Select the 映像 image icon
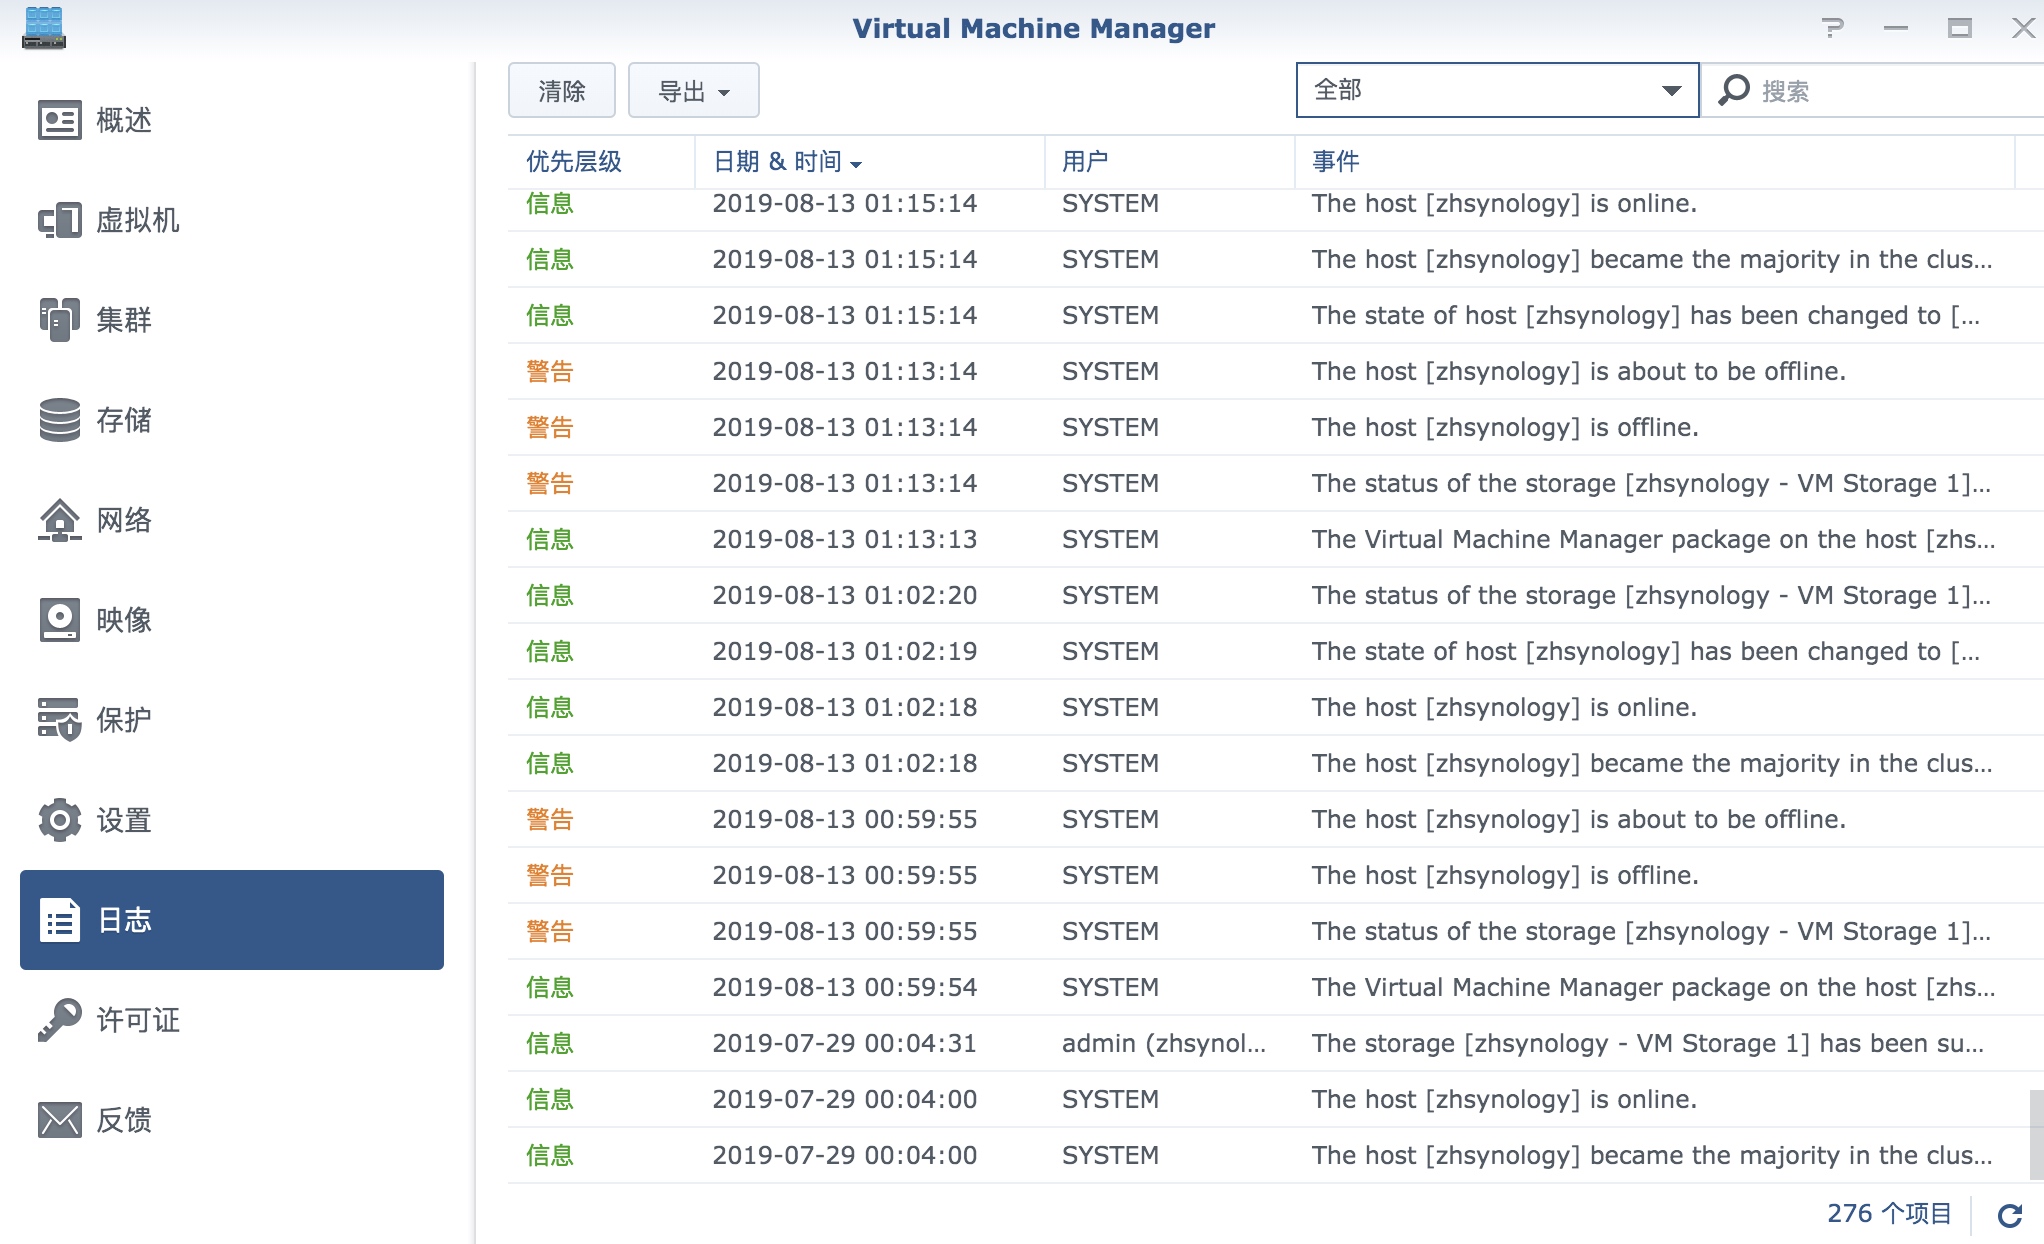 click(59, 620)
